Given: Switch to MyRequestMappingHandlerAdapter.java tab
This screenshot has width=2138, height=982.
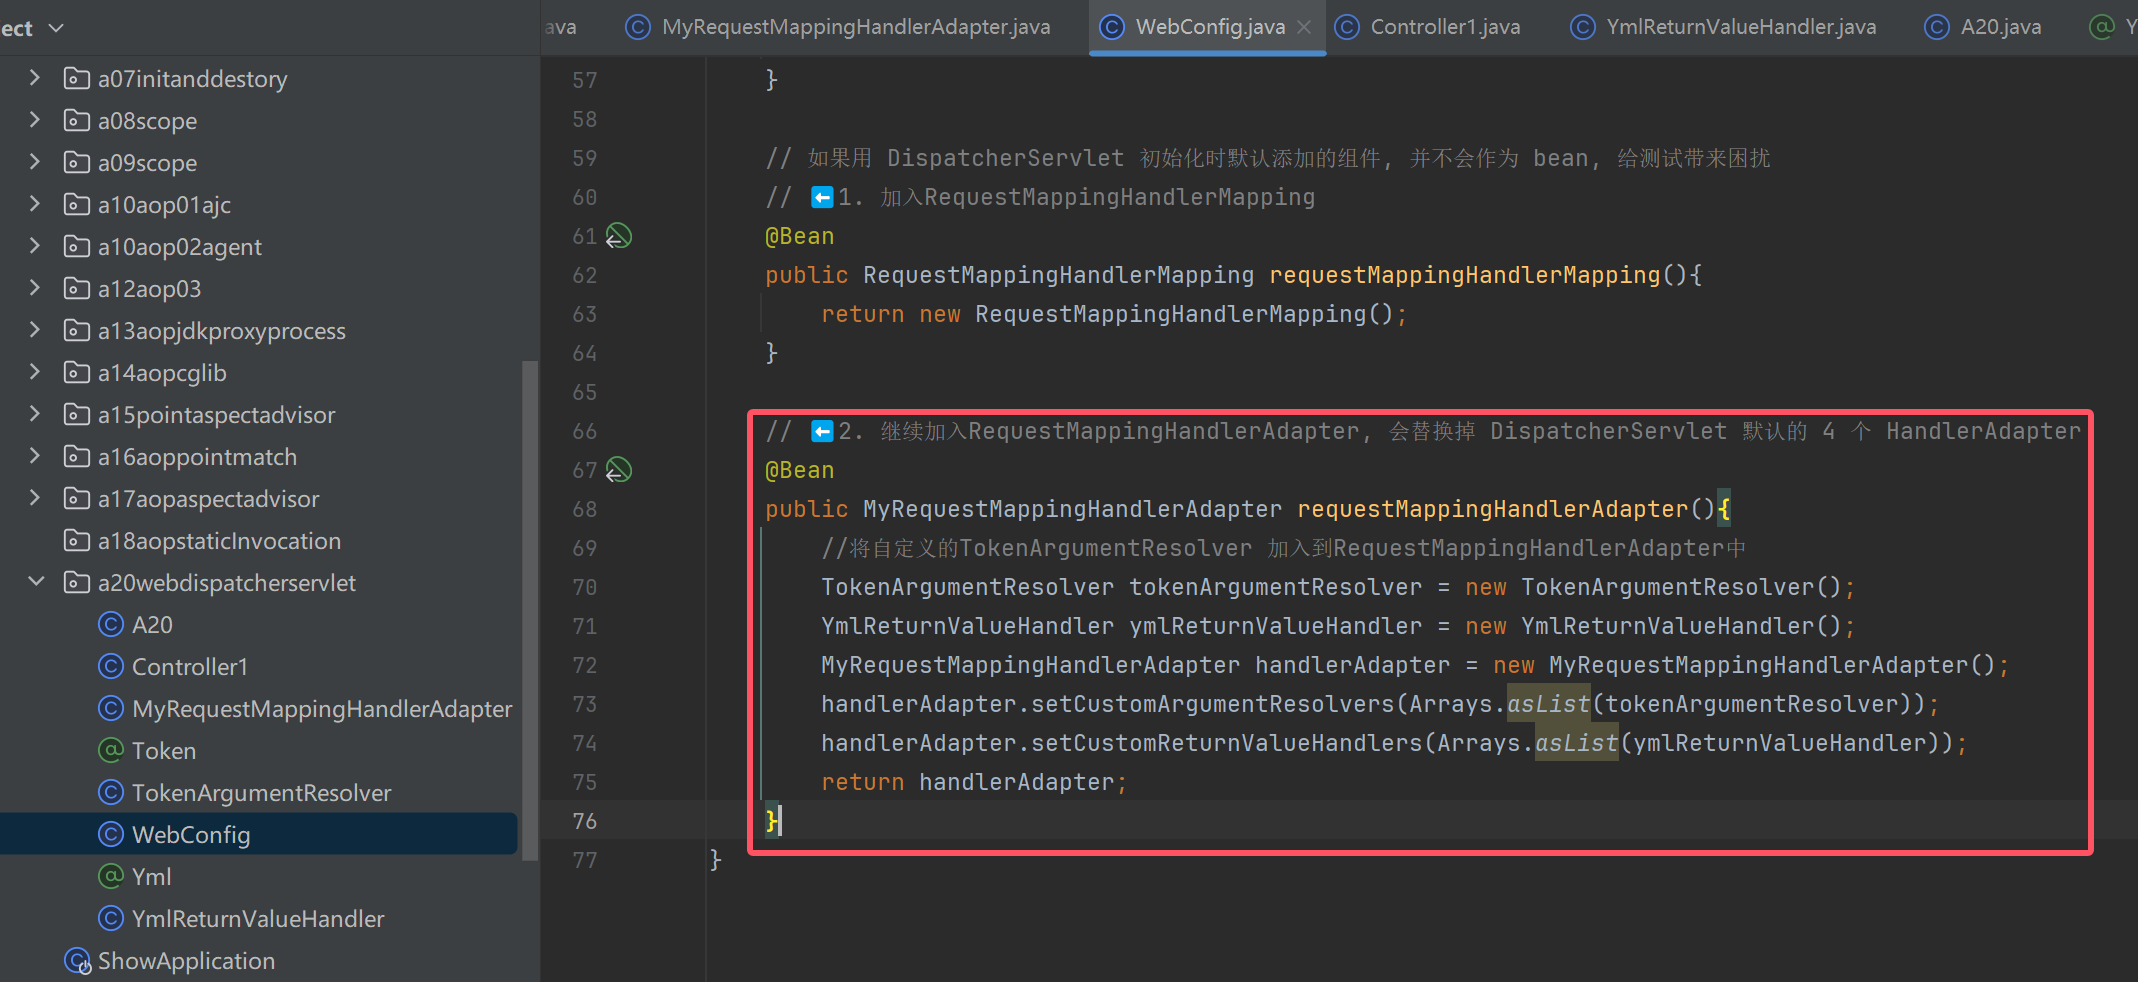Looking at the screenshot, I should point(838,27).
